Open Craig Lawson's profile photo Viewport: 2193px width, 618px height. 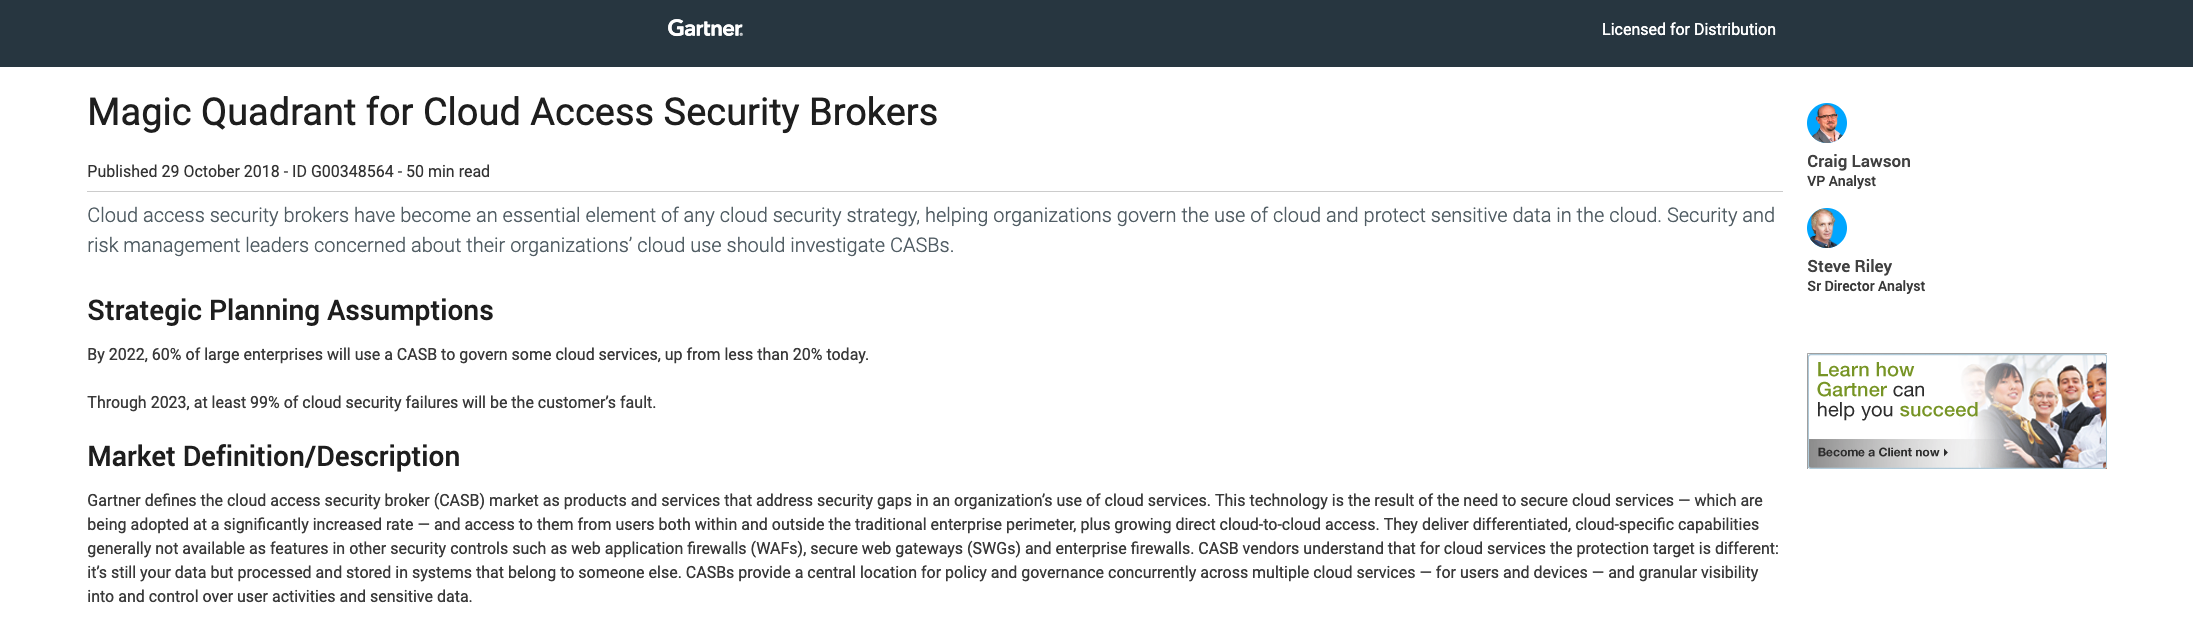(x=1826, y=123)
